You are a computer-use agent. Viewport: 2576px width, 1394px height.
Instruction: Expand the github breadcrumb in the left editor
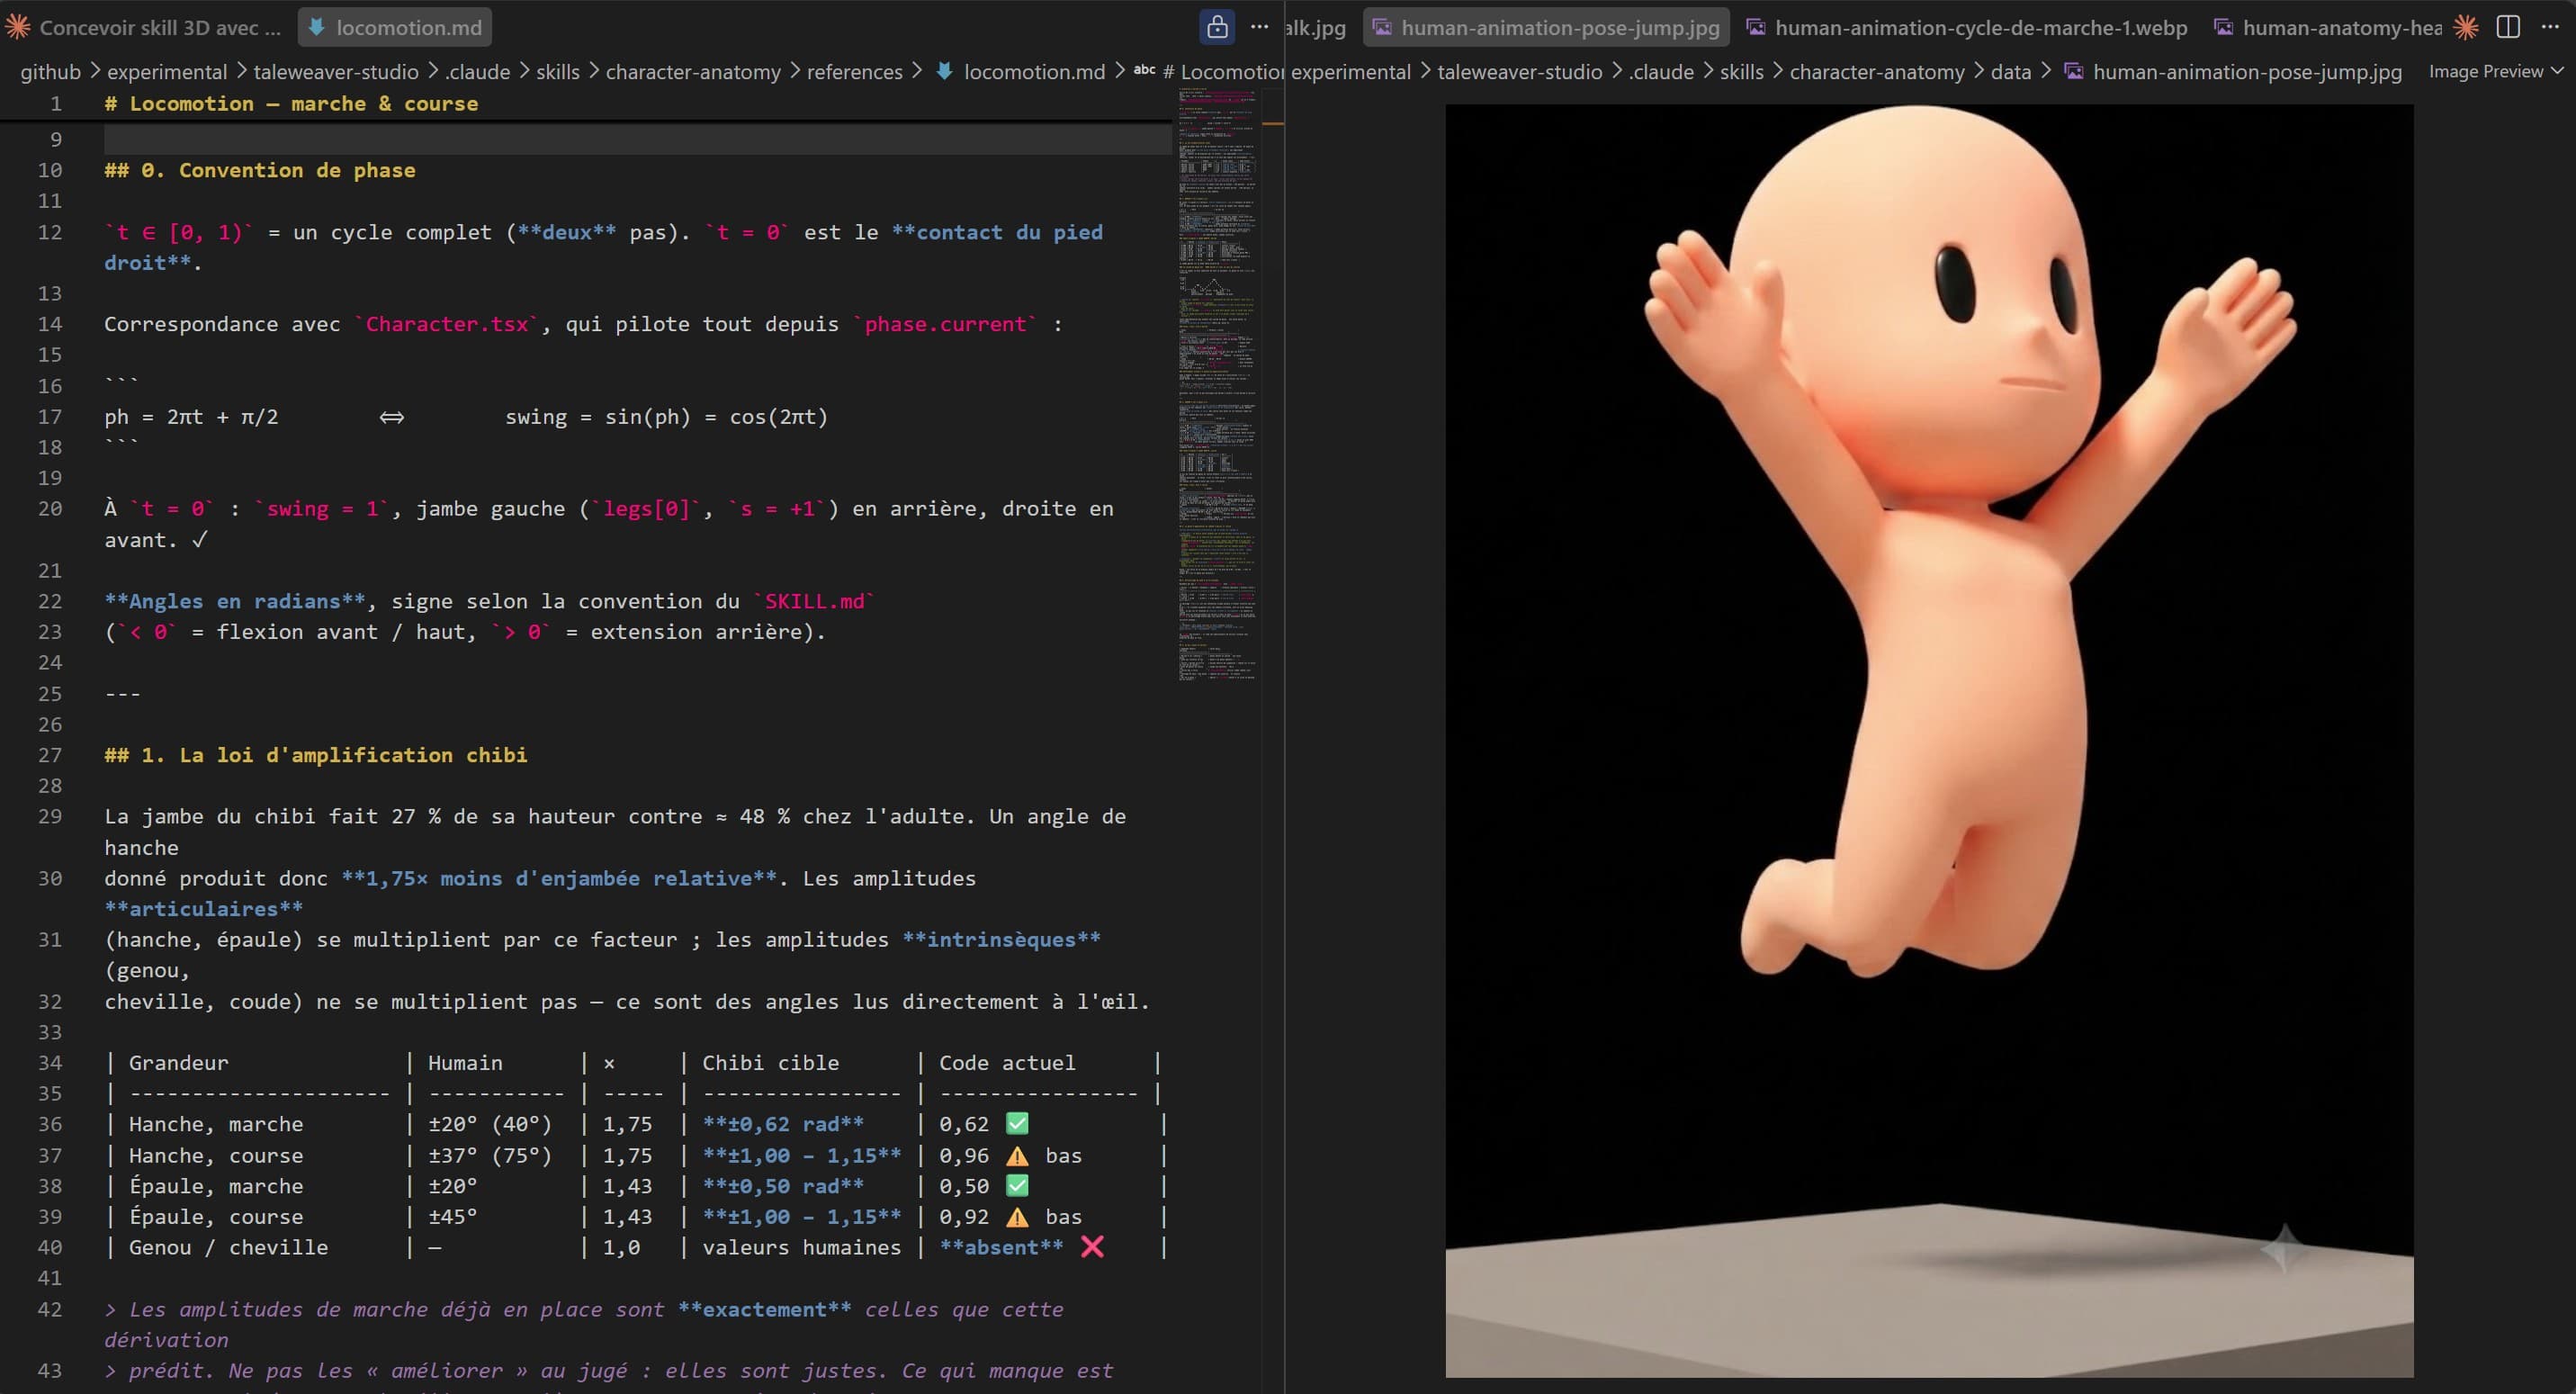tap(51, 72)
